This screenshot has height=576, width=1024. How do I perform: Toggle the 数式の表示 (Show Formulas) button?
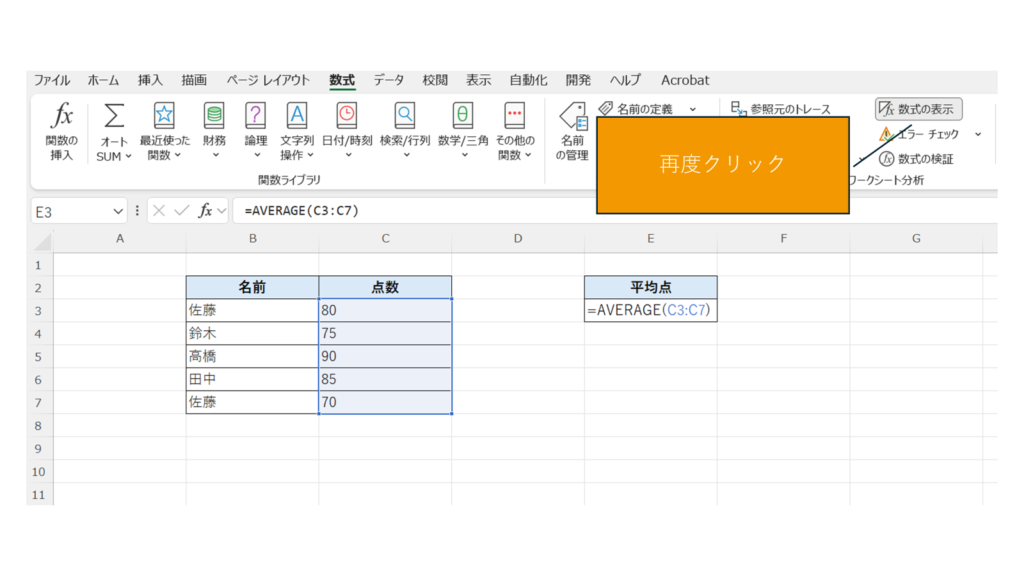(x=918, y=109)
